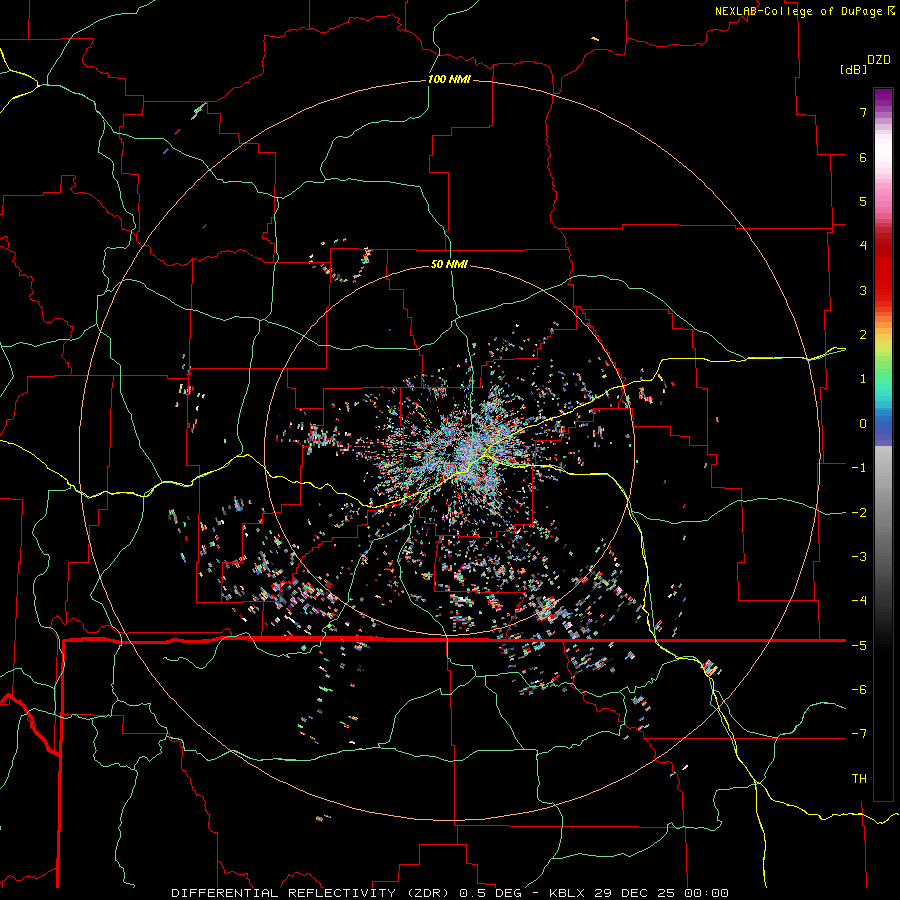This screenshot has width=900, height=900.
Task: Pick the -5 tick label on the scale
Action: (859, 646)
